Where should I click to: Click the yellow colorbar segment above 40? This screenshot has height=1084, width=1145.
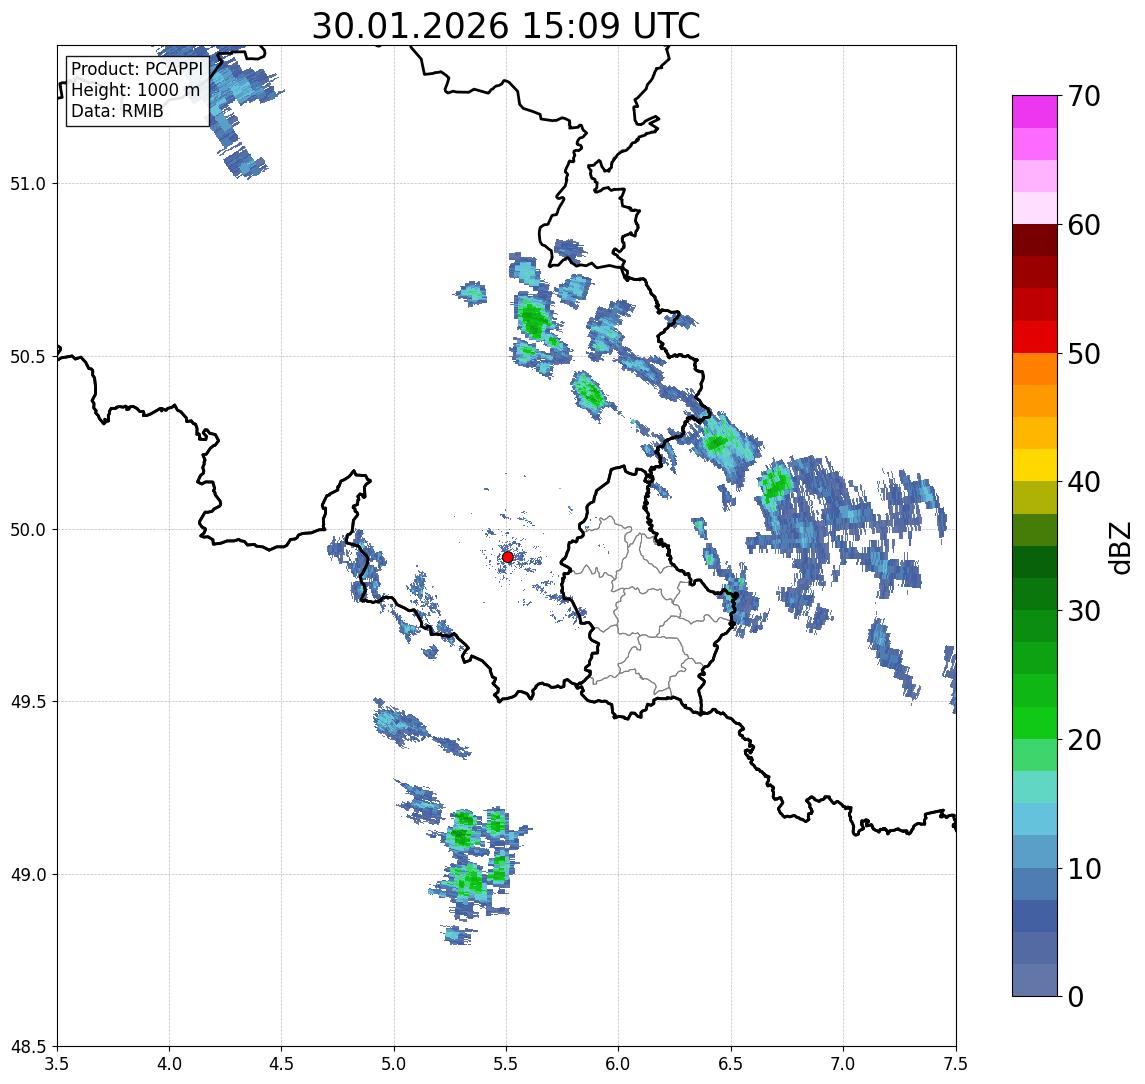1035,465
